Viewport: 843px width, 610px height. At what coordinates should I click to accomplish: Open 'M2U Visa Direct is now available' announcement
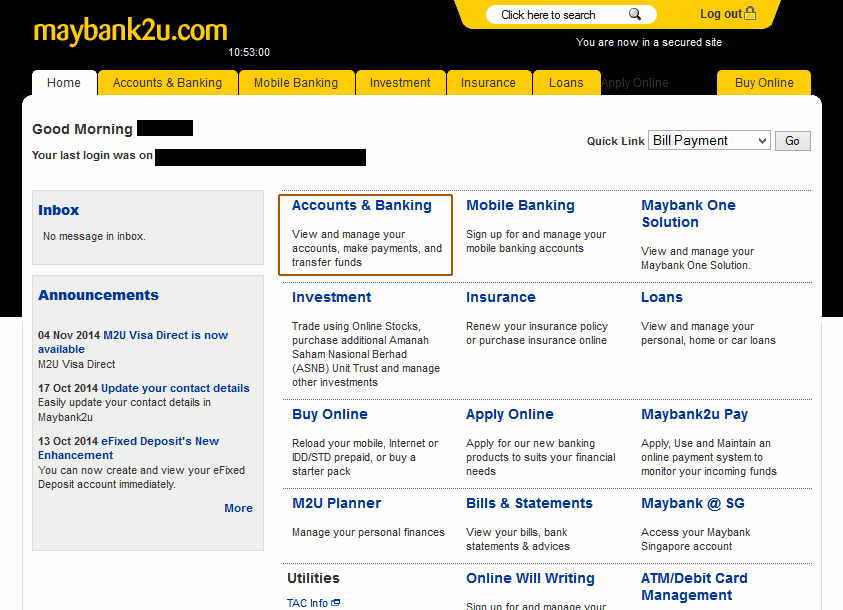(133, 342)
